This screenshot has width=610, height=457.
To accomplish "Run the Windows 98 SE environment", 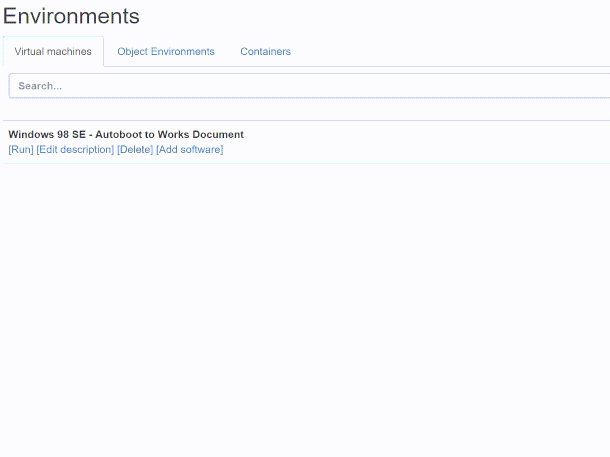I will (x=21, y=150).
